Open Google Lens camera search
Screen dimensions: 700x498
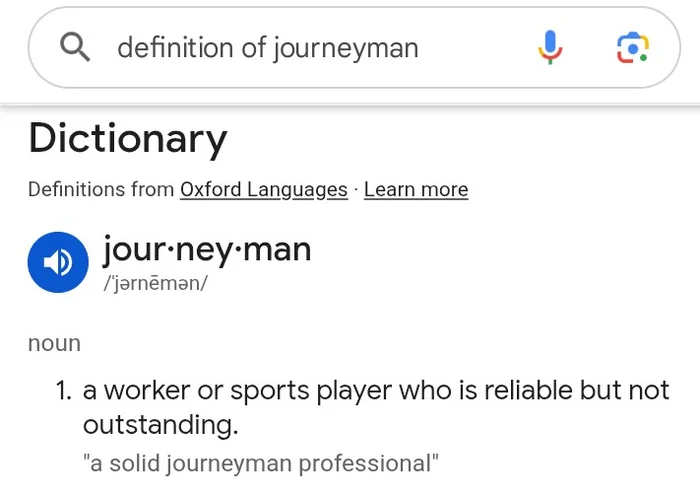pos(632,47)
